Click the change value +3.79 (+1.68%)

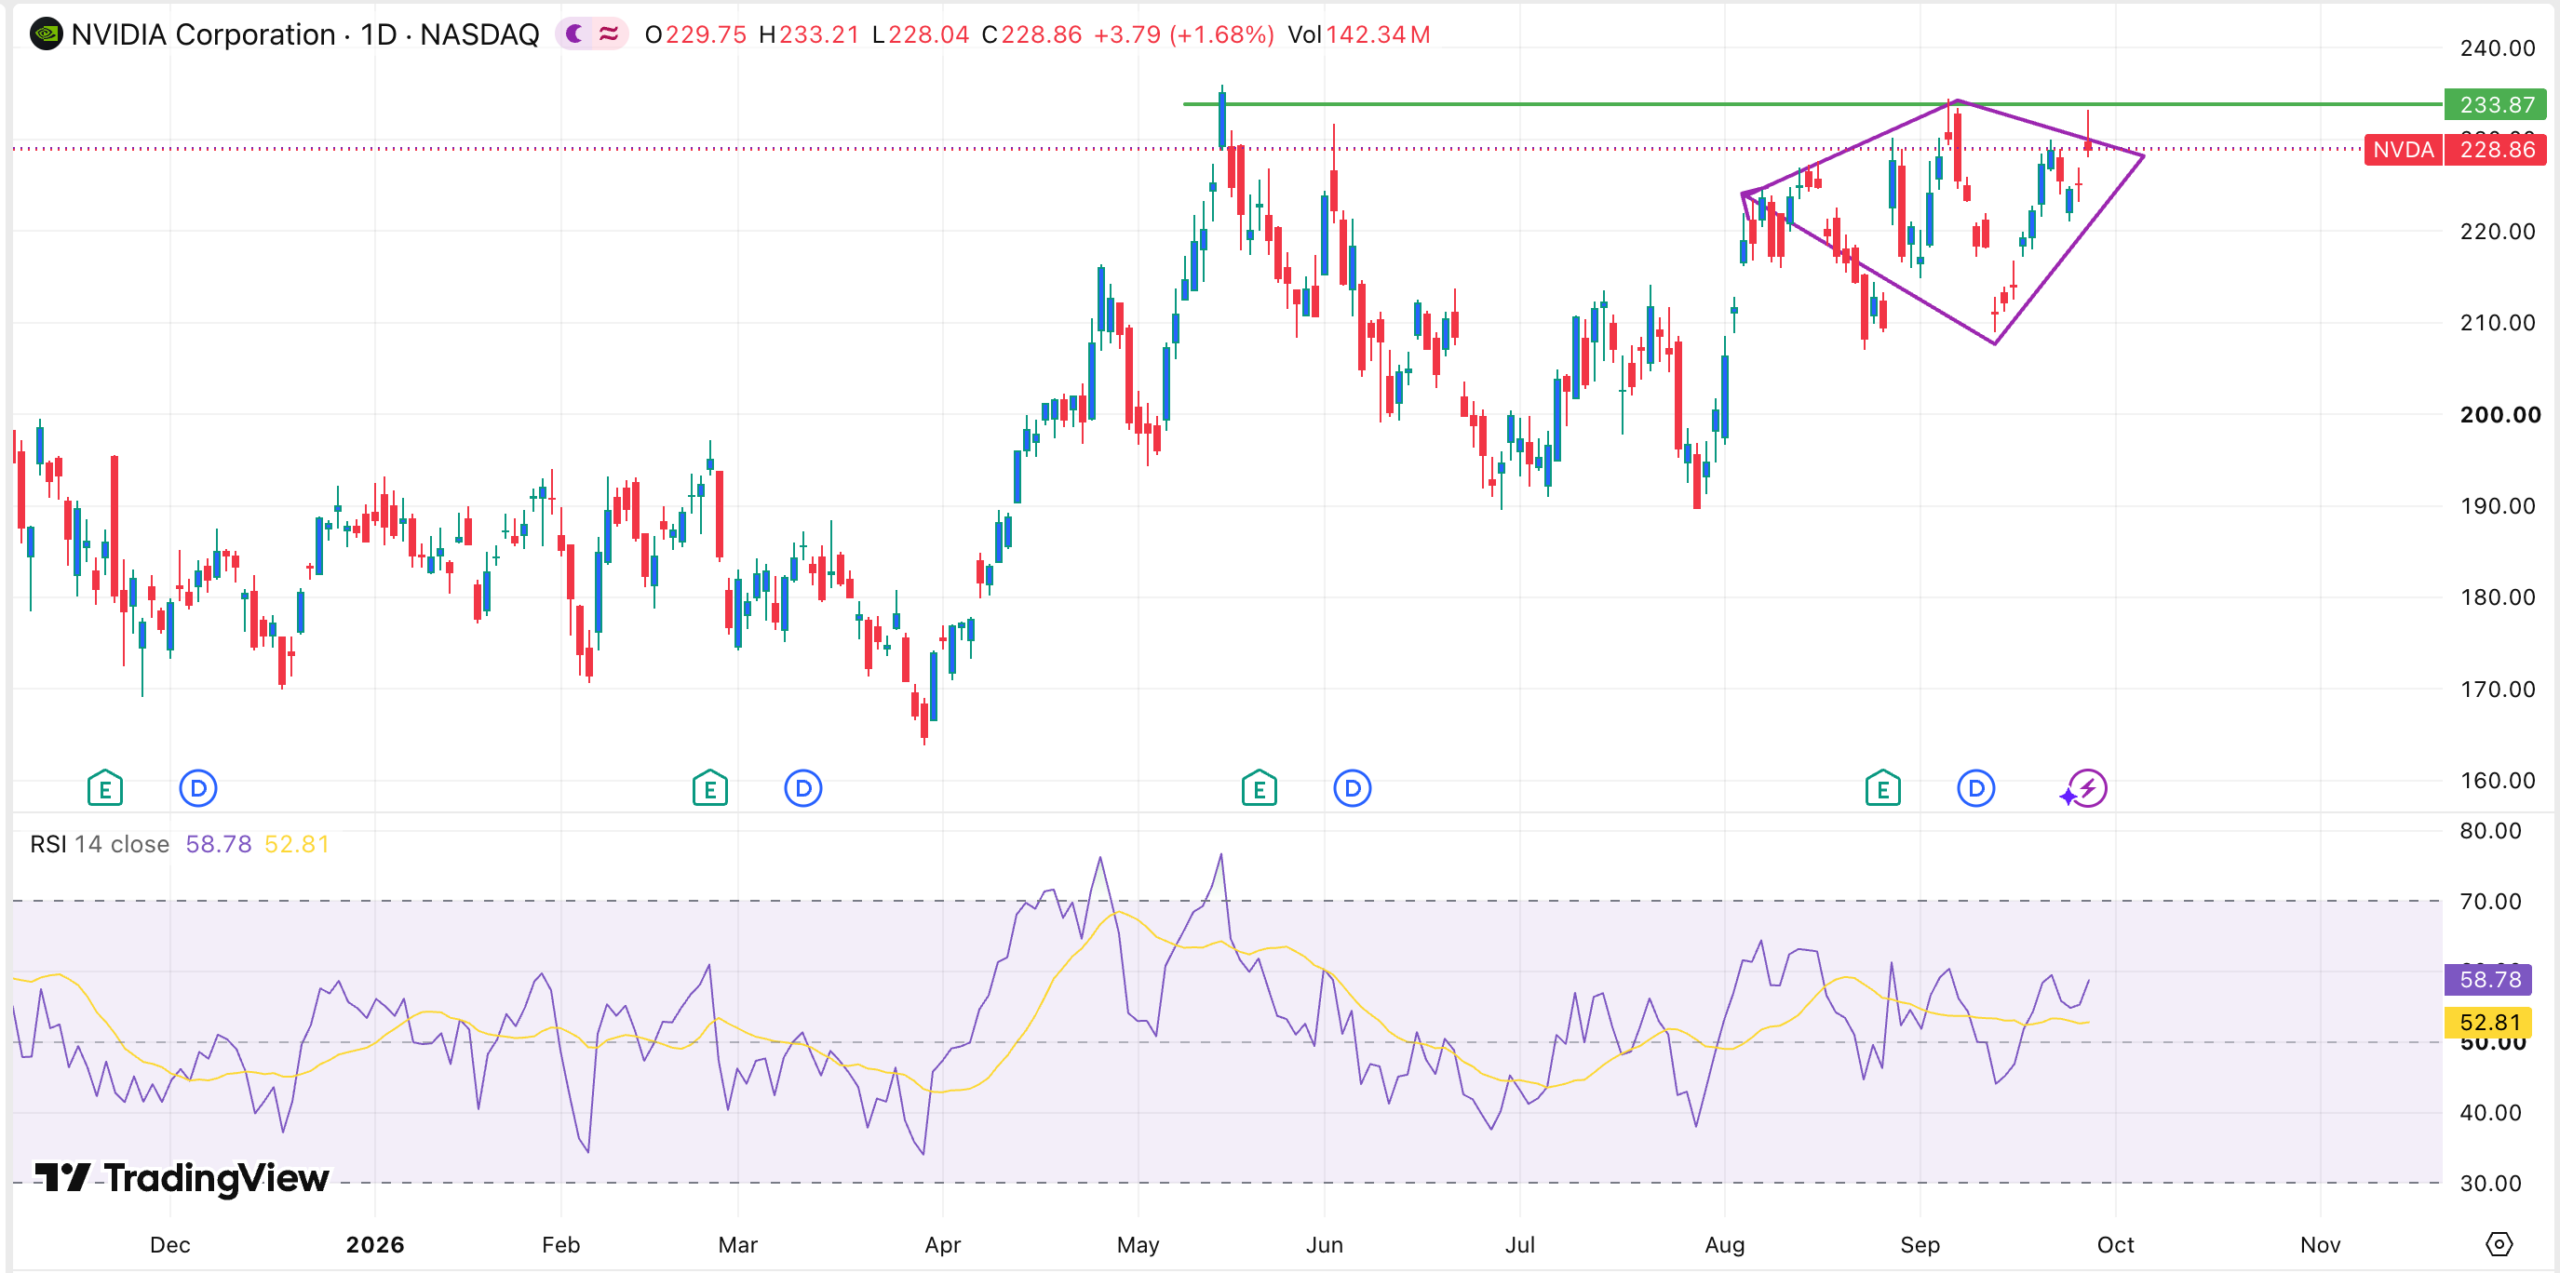[1183, 35]
